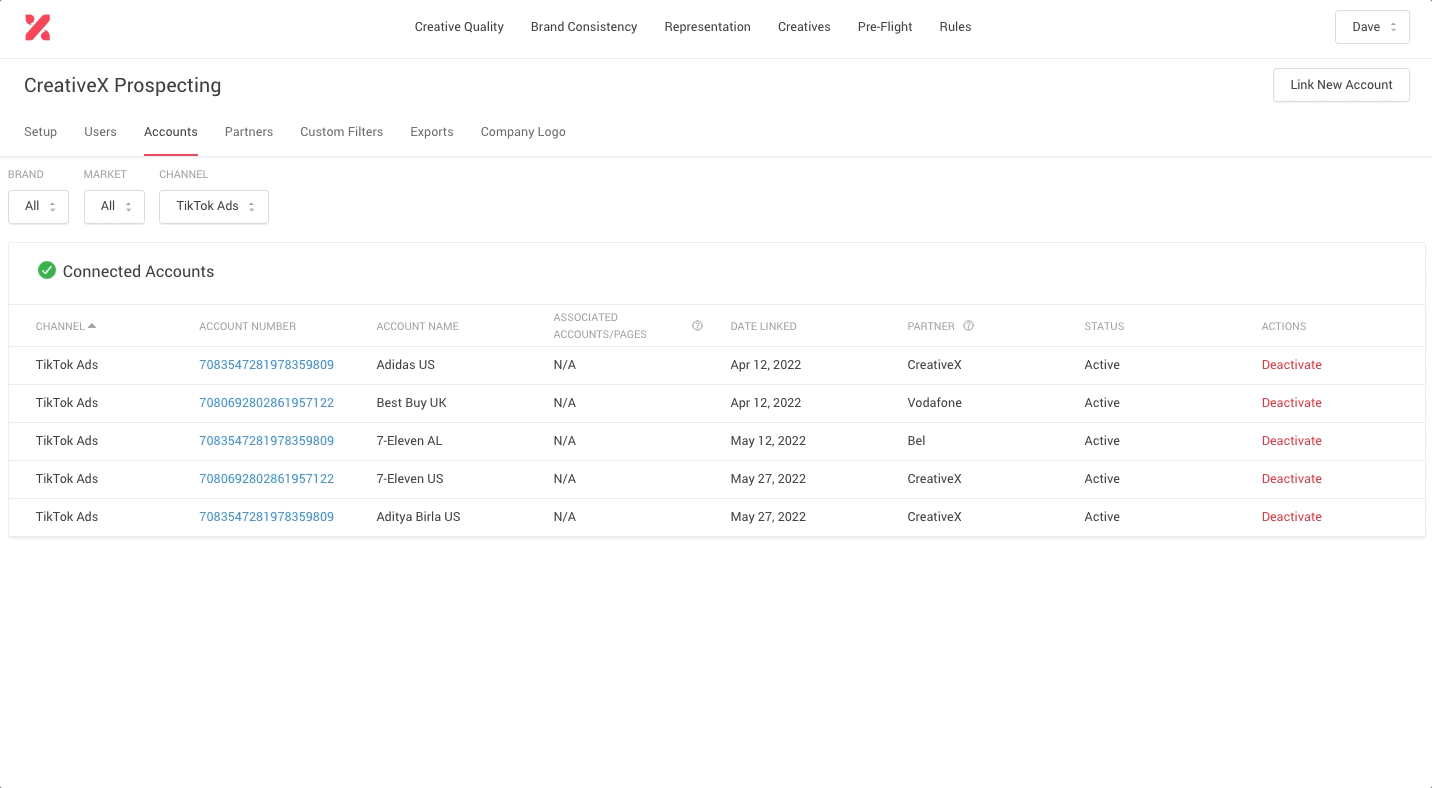This screenshot has height=788, width=1432.
Task: Open the Company Logo tab
Action: [x=523, y=132]
